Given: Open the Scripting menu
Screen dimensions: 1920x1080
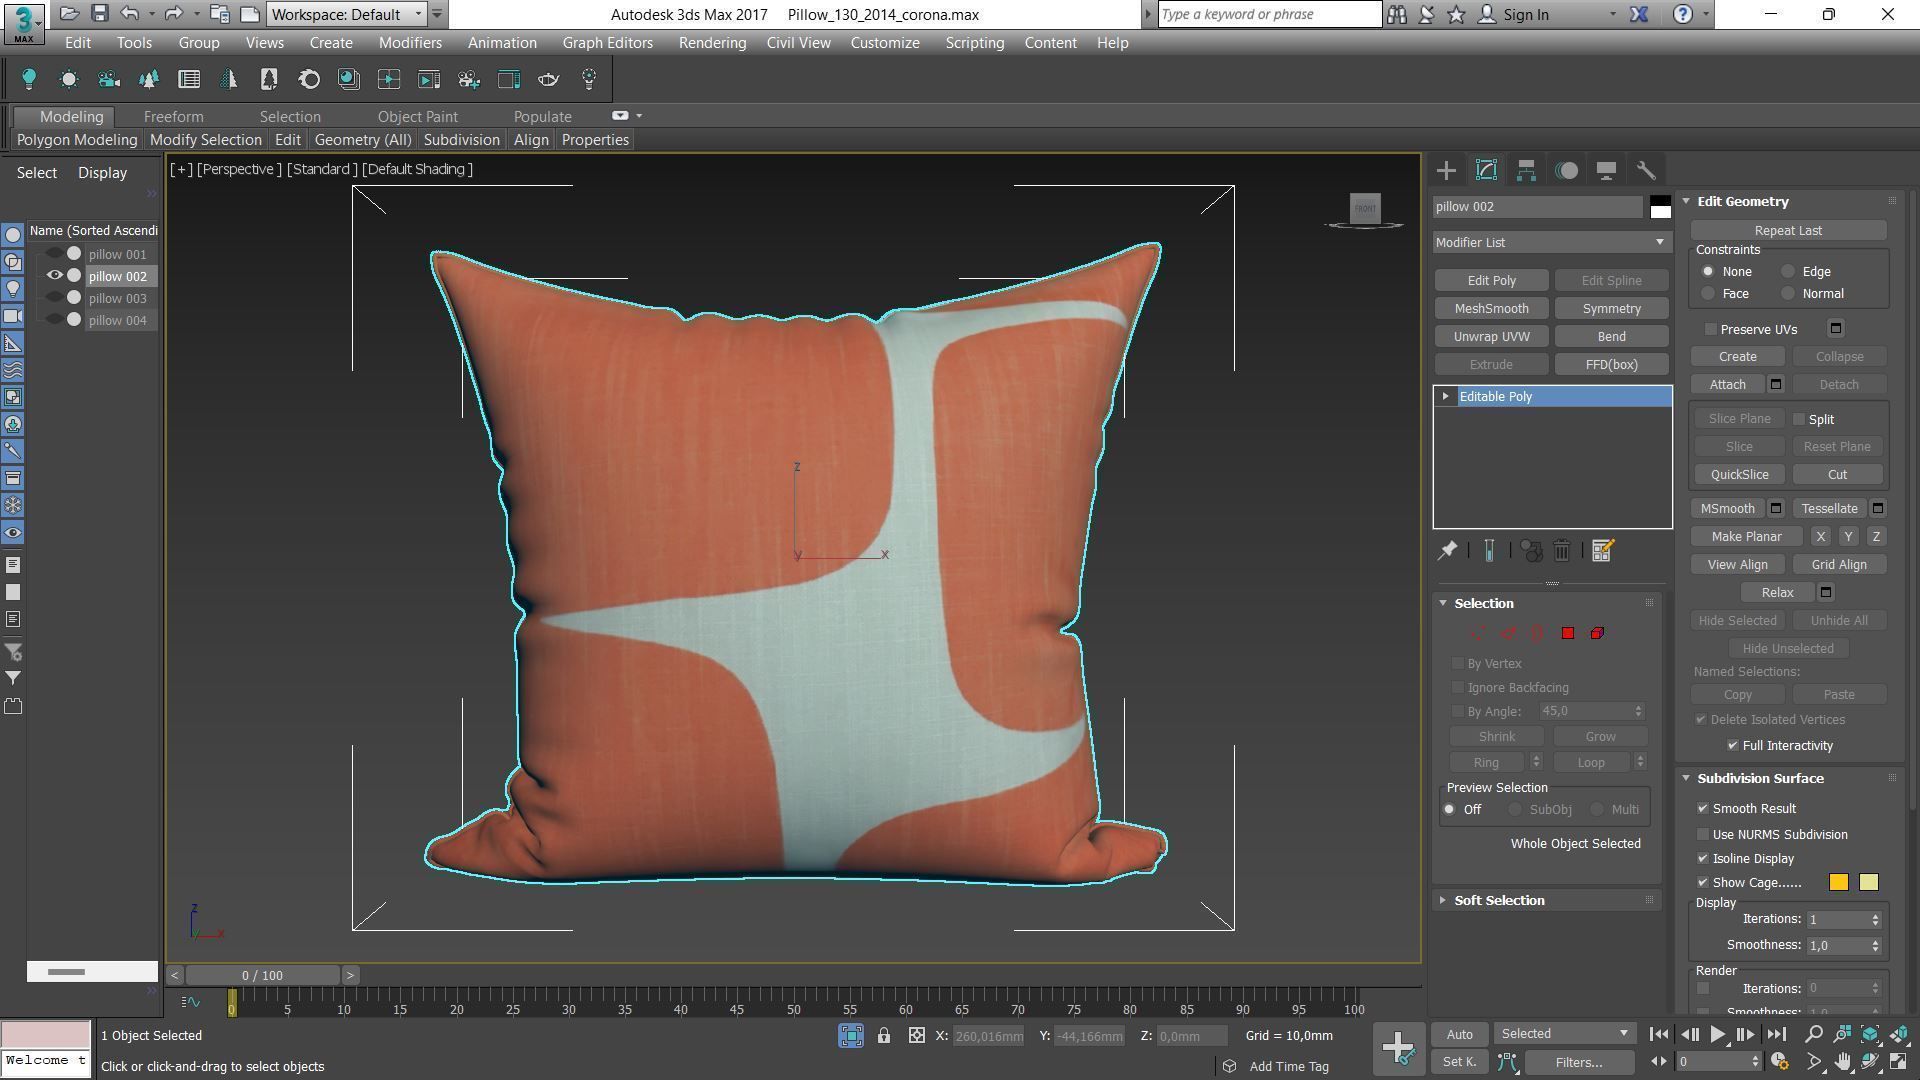Looking at the screenshot, I should click(x=974, y=43).
